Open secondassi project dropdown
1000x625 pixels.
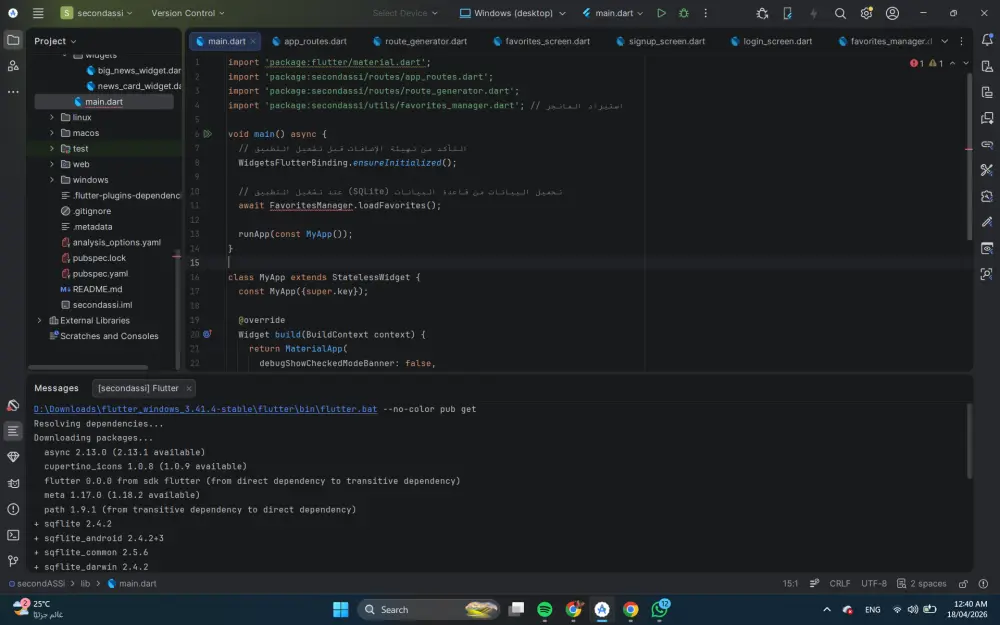pyautogui.click(x=97, y=13)
